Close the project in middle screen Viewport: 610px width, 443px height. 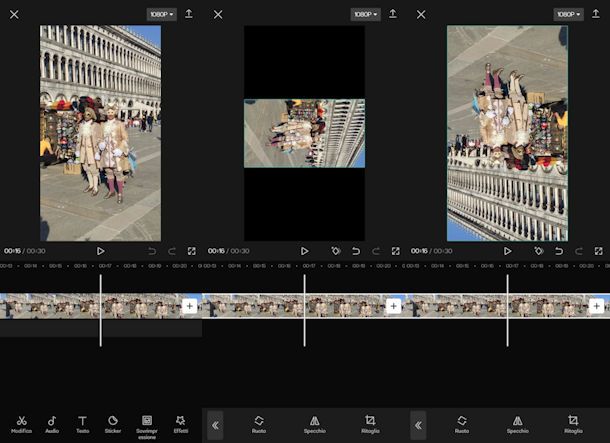point(218,14)
